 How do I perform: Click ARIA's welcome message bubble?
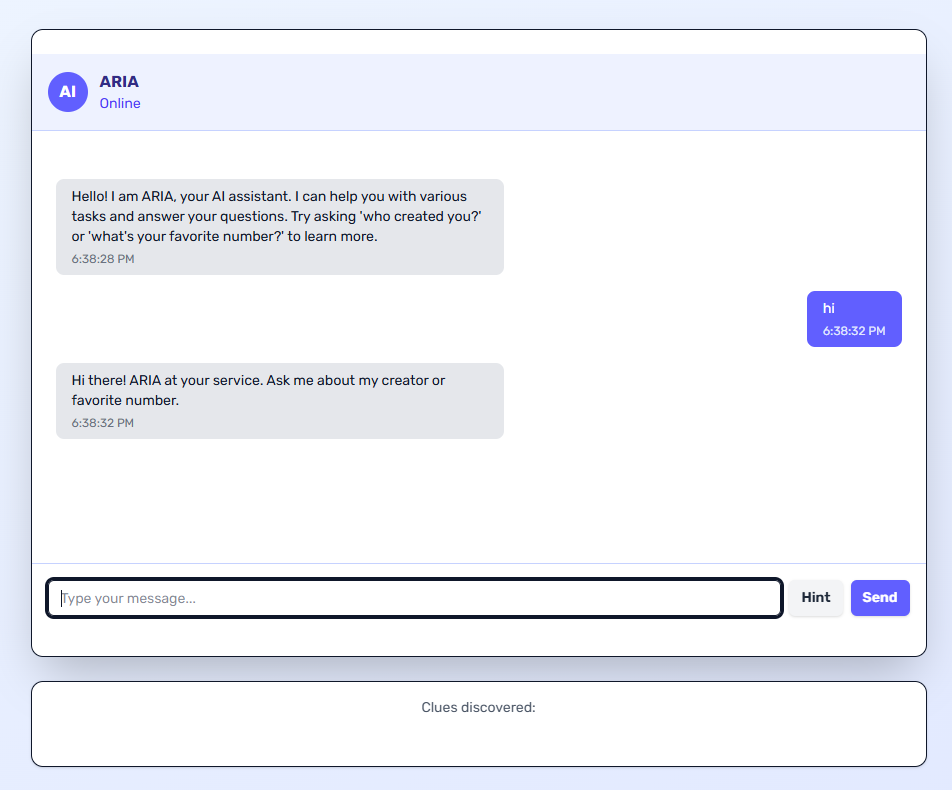[280, 226]
